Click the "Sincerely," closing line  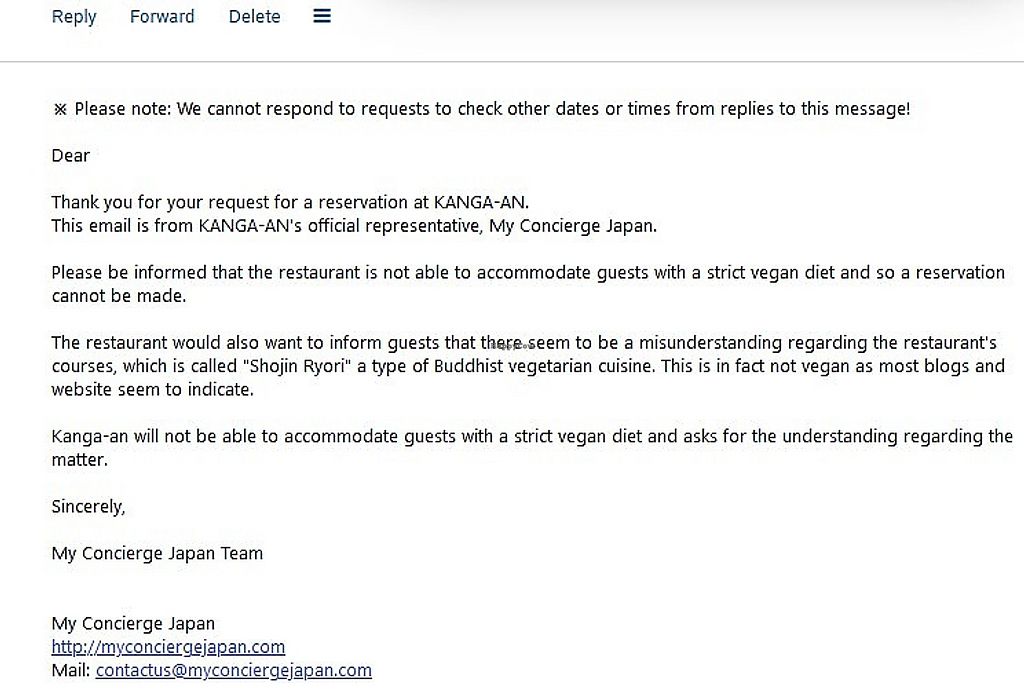88,506
